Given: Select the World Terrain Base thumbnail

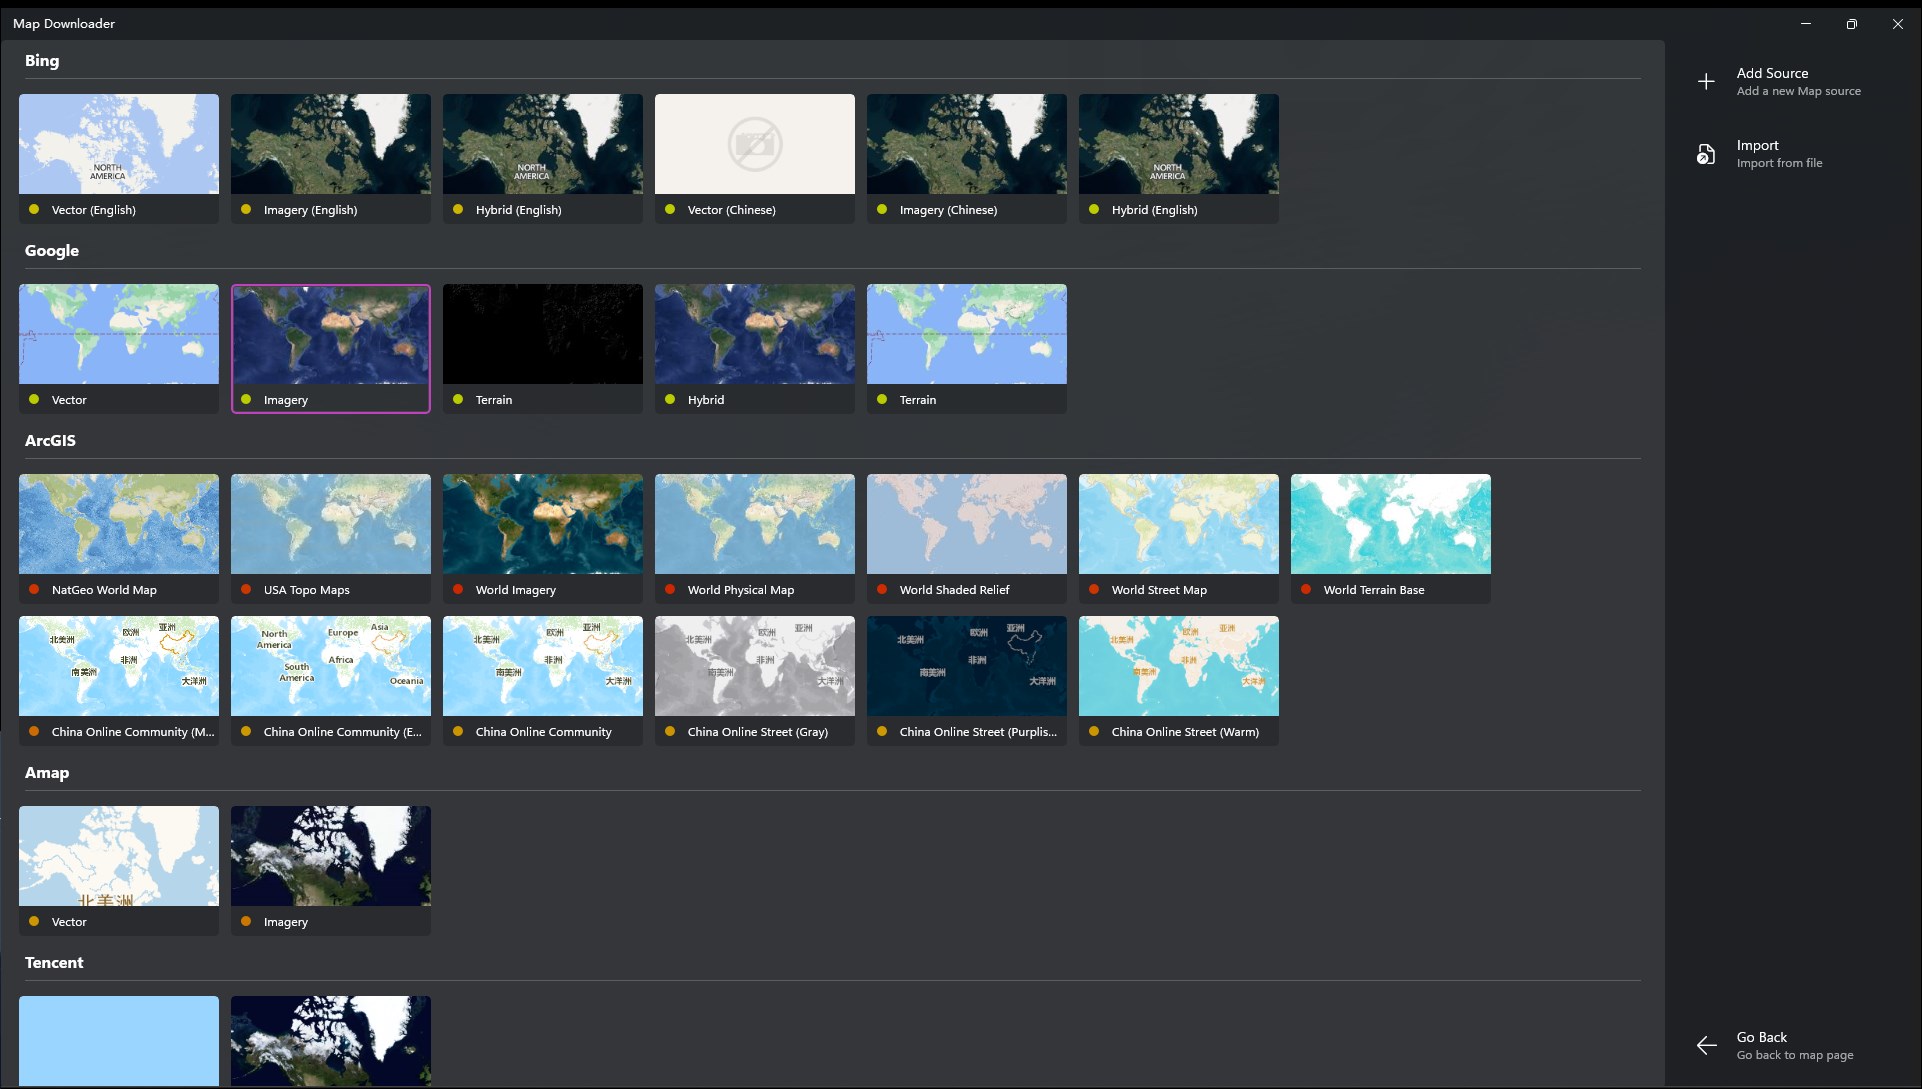Looking at the screenshot, I should click(1390, 524).
